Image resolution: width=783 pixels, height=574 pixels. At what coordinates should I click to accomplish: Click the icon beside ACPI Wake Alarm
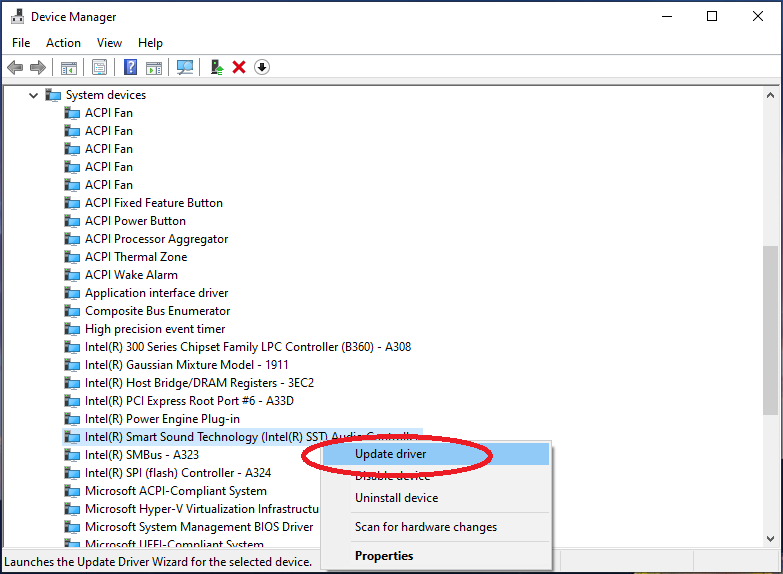click(x=72, y=275)
